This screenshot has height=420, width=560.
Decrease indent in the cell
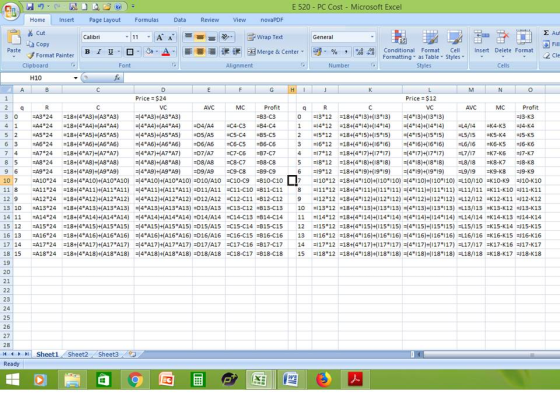(225, 52)
